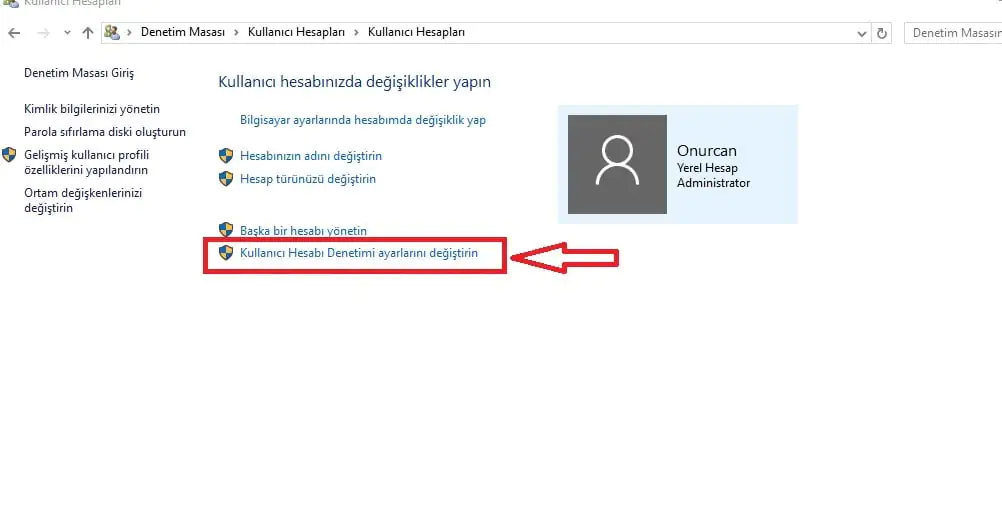Click shield icon beside Başka bir hesabı yönetin
The image size is (1002, 516).
(x=226, y=230)
